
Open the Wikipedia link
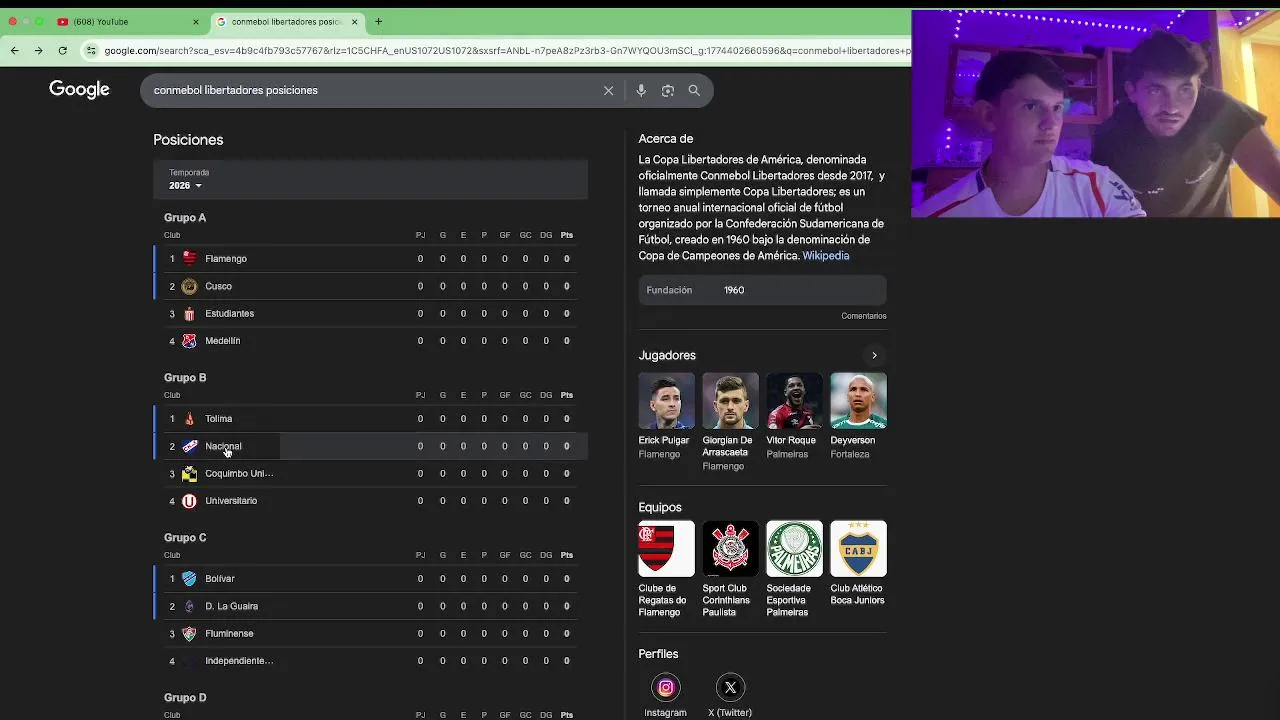tap(825, 256)
